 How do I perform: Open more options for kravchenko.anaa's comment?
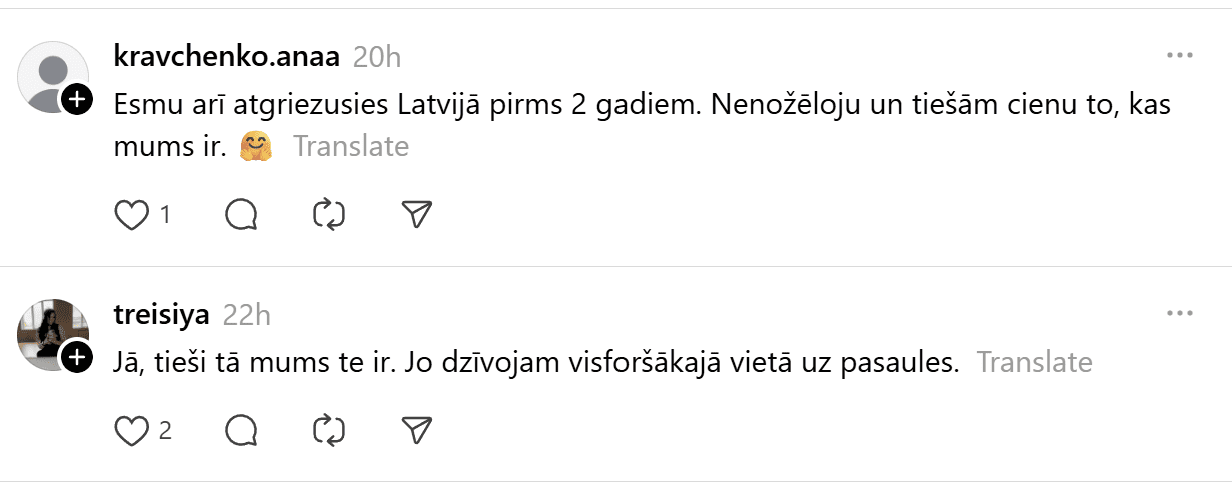(x=1180, y=55)
